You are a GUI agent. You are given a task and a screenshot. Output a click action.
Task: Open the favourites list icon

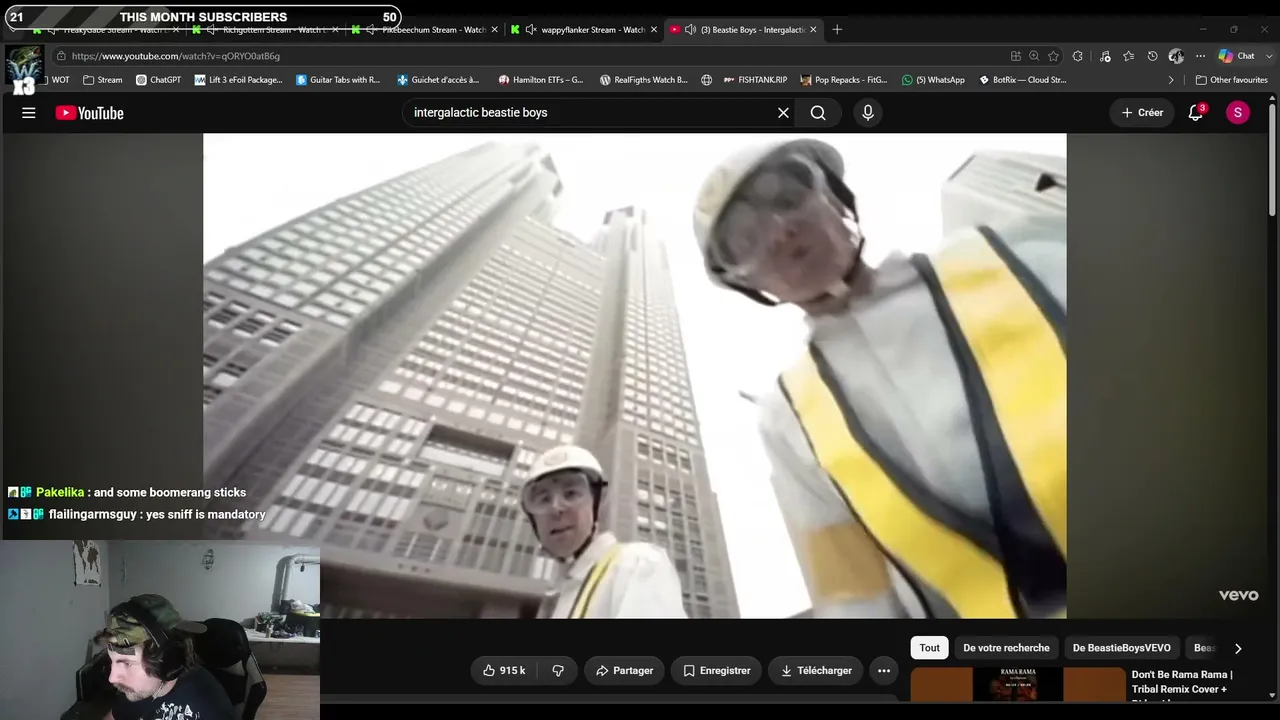(x=1128, y=56)
